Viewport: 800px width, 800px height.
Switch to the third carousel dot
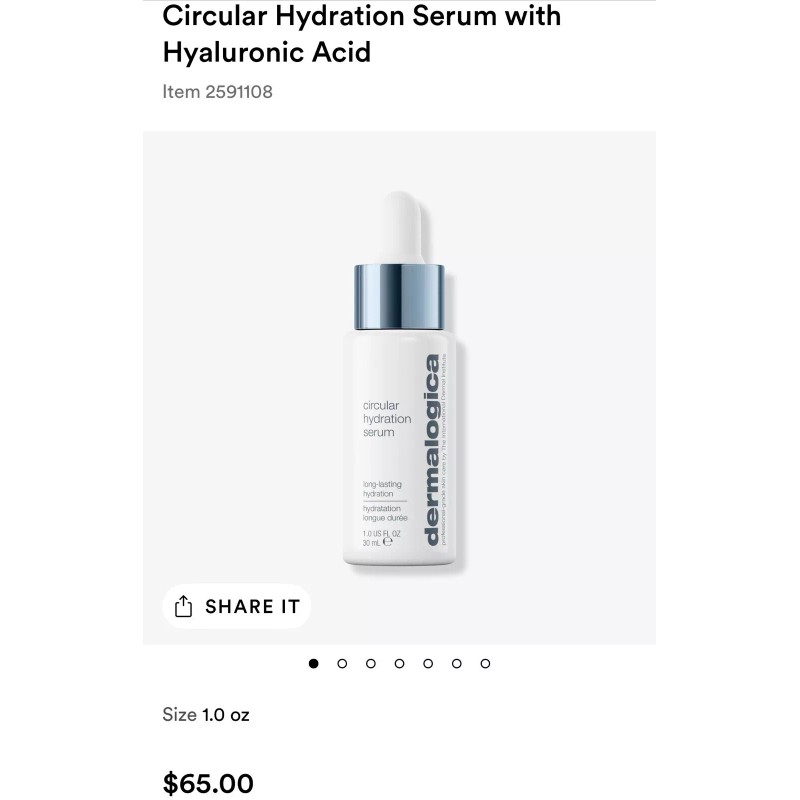tap(370, 663)
